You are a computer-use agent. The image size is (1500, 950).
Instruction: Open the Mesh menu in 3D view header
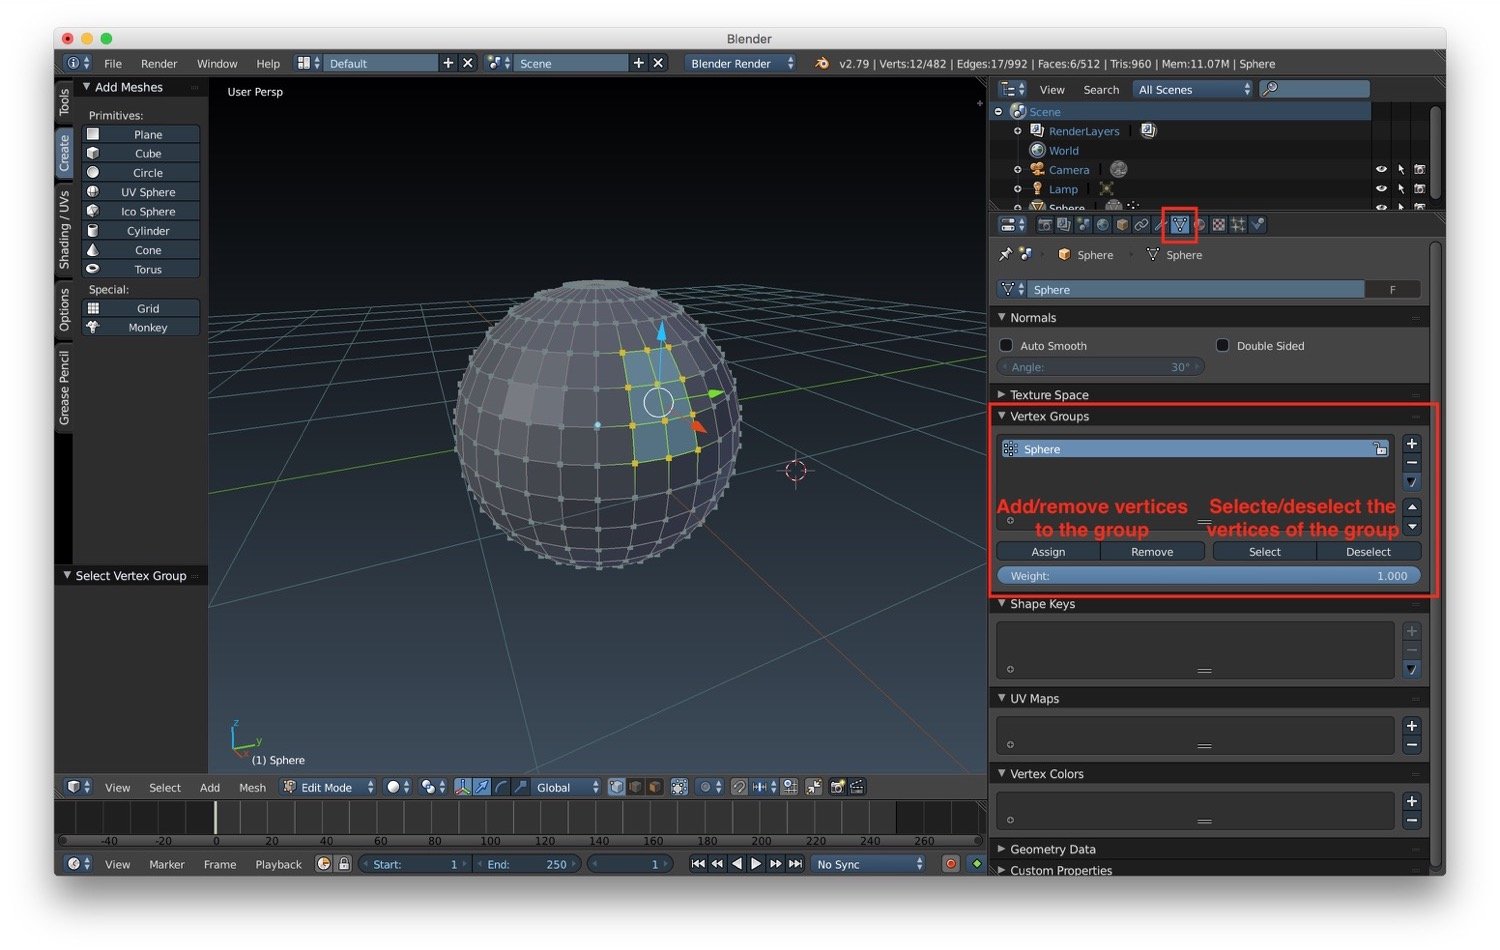252,787
